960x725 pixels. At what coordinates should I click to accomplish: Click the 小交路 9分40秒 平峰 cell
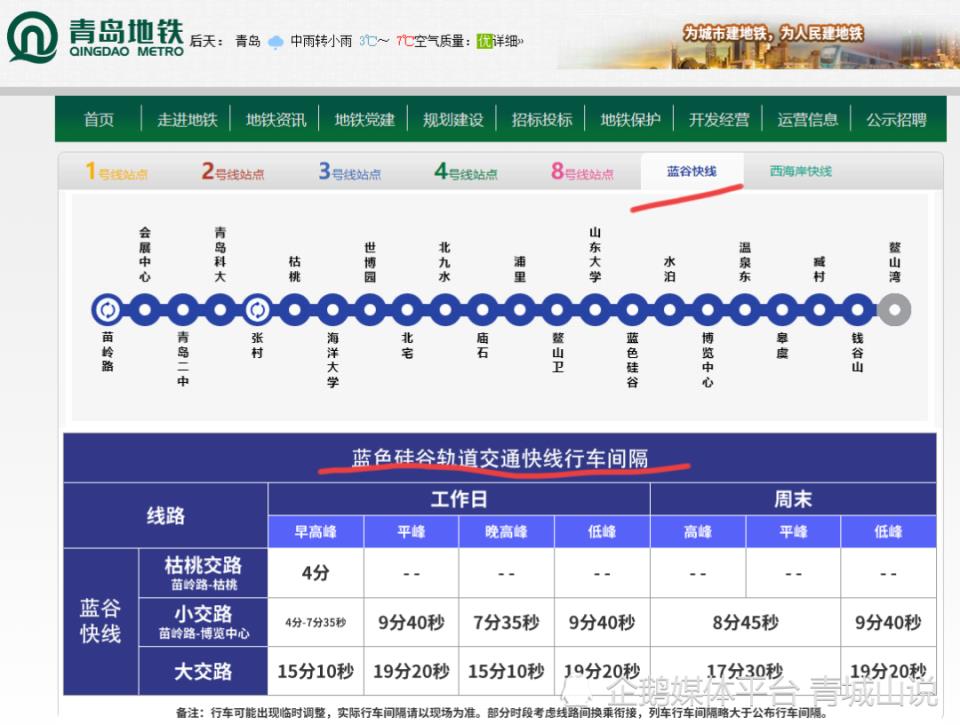coord(411,623)
